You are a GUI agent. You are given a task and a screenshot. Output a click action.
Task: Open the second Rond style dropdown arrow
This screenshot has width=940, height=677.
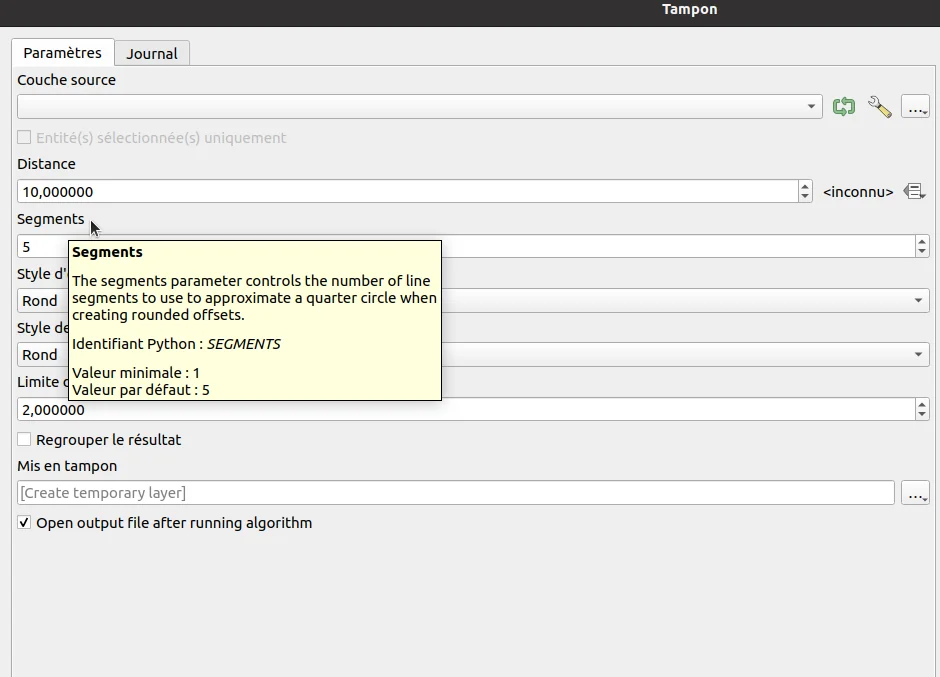coord(919,355)
